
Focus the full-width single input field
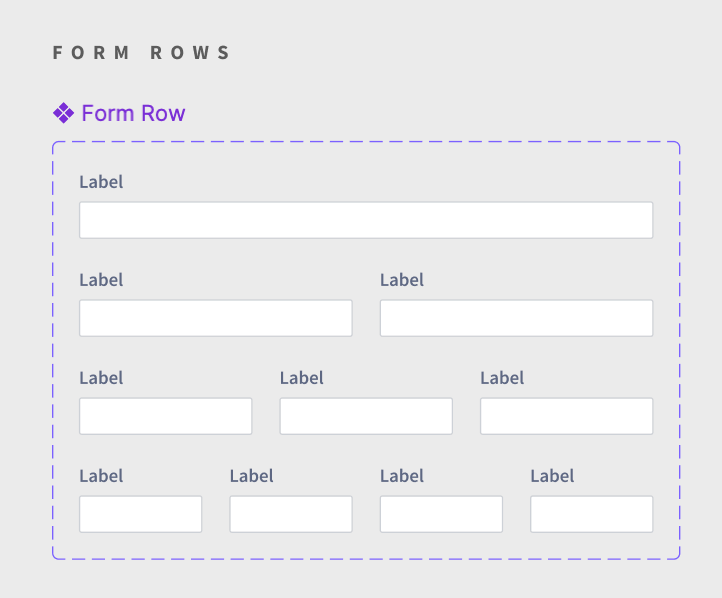pyautogui.click(x=366, y=220)
